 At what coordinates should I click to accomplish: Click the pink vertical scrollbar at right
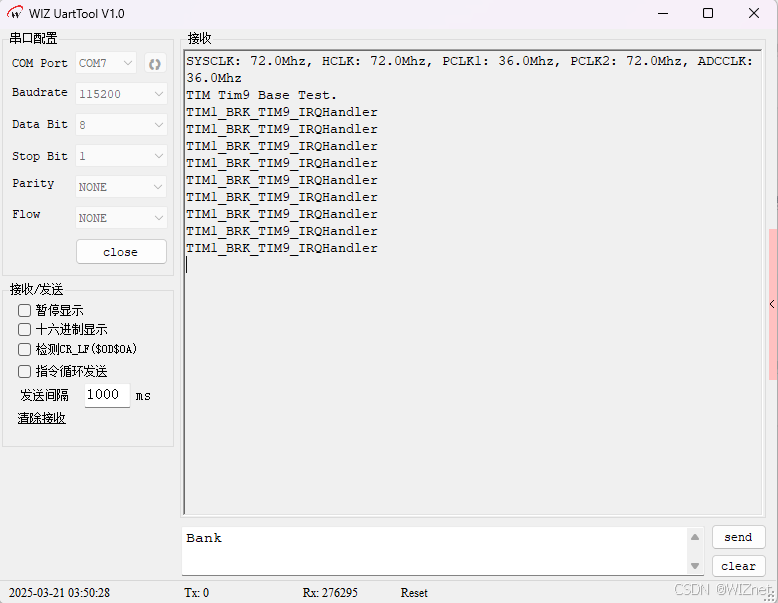[x=773, y=304]
